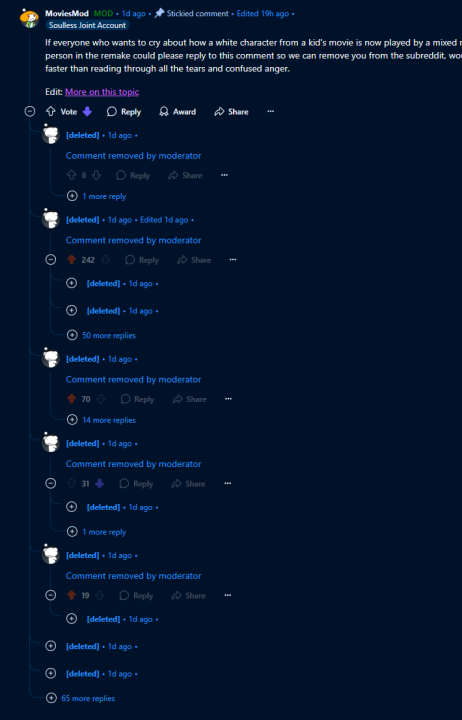The width and height of the screenshot is (462, 720).
Task: Collapse the removed comment with score 19
Action: coord(51,596)
